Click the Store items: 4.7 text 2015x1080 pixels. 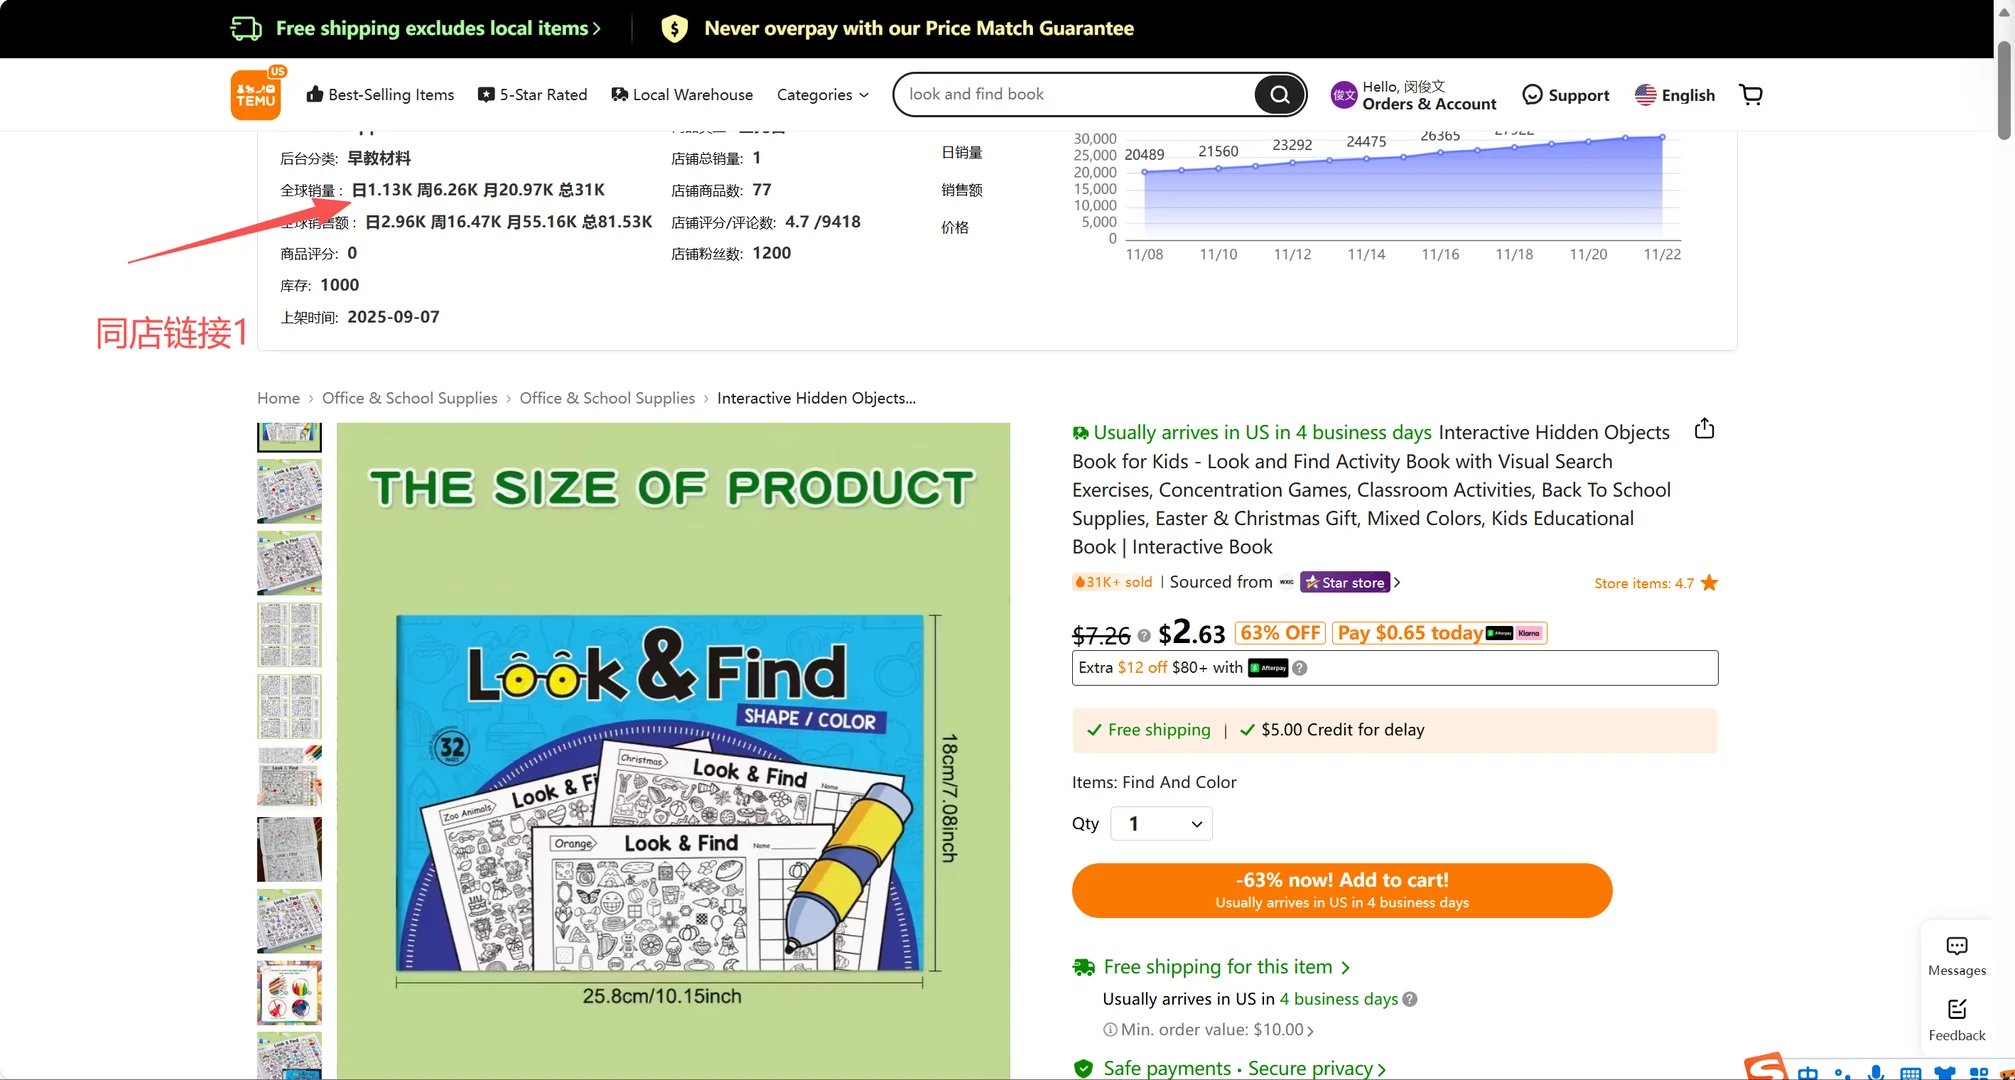(1644, 583)
